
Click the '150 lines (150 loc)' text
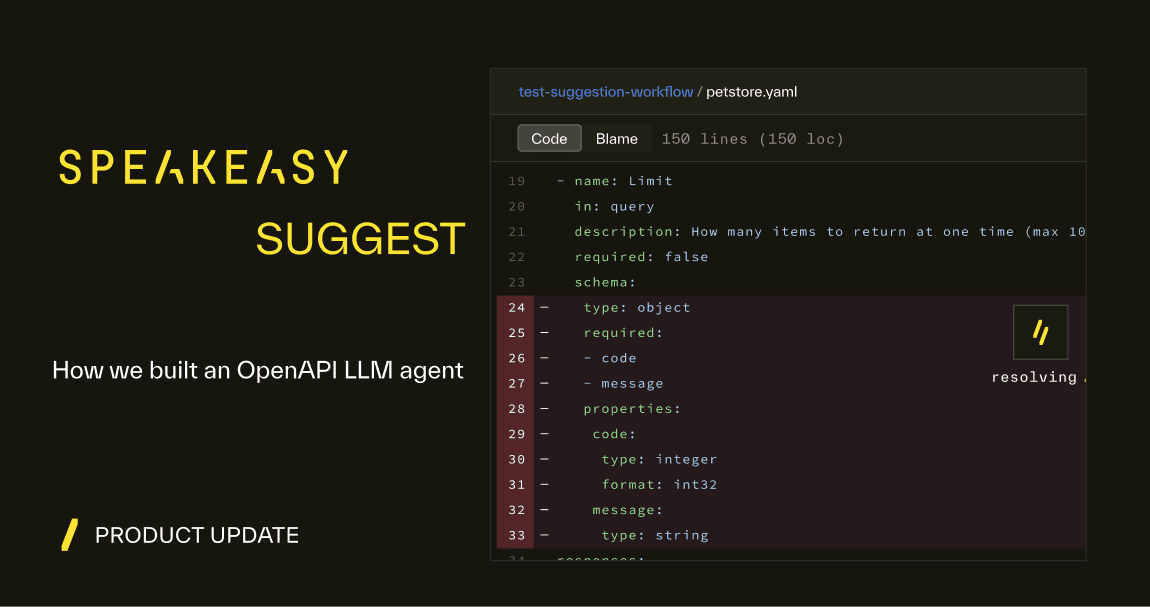pyautogui.click(x=752, y=139)
